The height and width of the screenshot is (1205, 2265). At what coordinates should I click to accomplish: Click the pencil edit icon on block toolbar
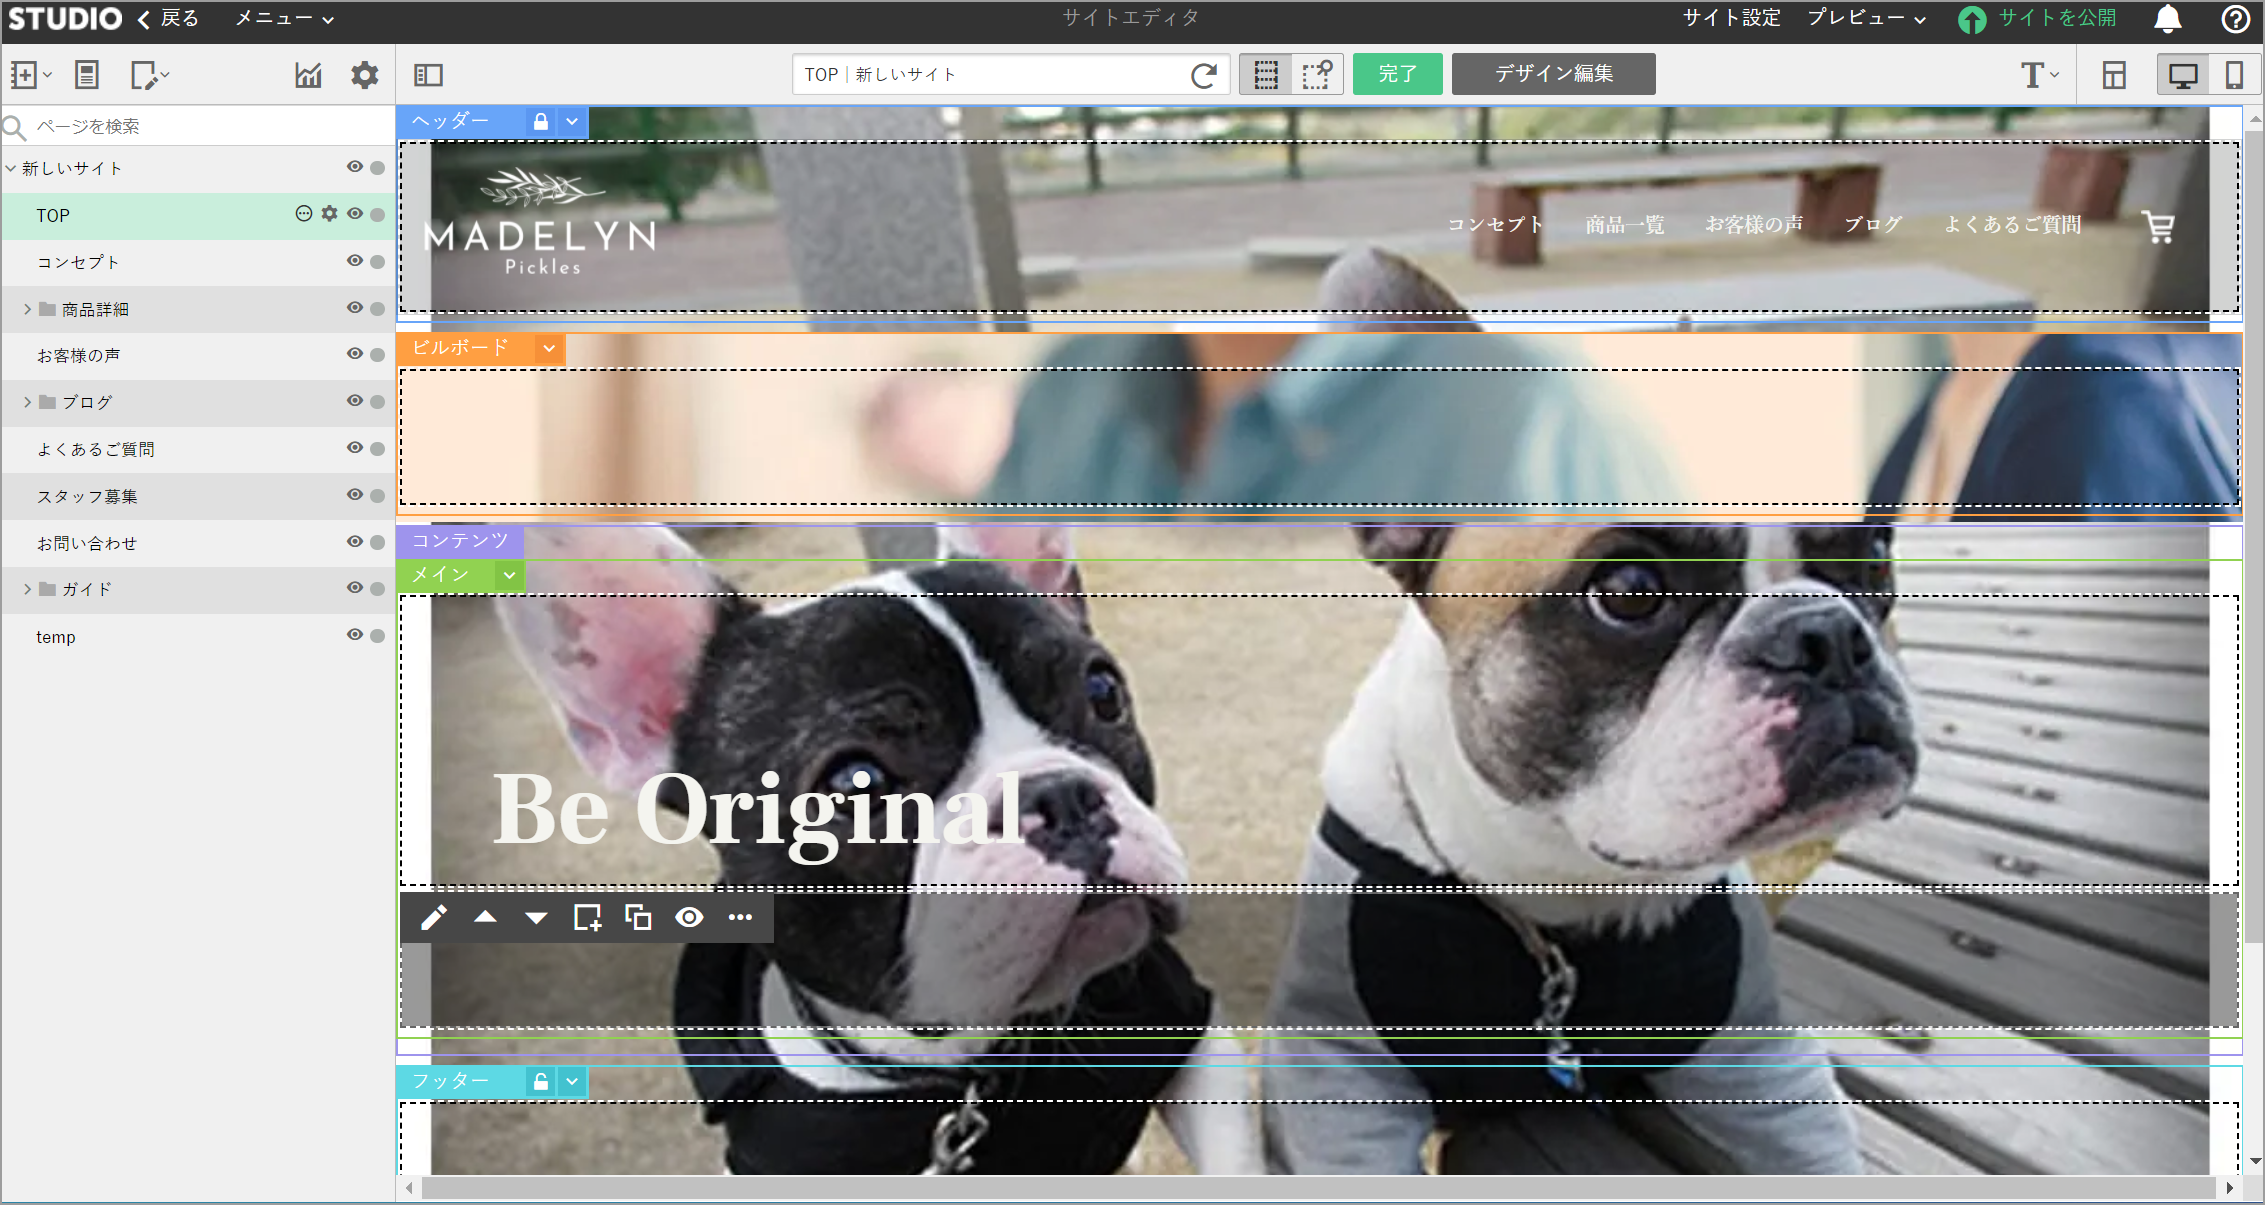pos(433,918)
